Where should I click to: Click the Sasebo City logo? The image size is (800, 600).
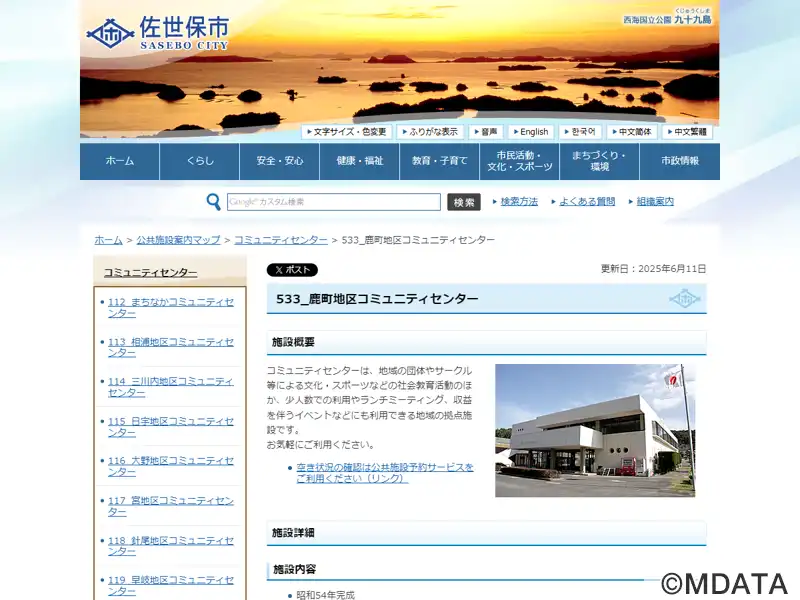point(158,33)
